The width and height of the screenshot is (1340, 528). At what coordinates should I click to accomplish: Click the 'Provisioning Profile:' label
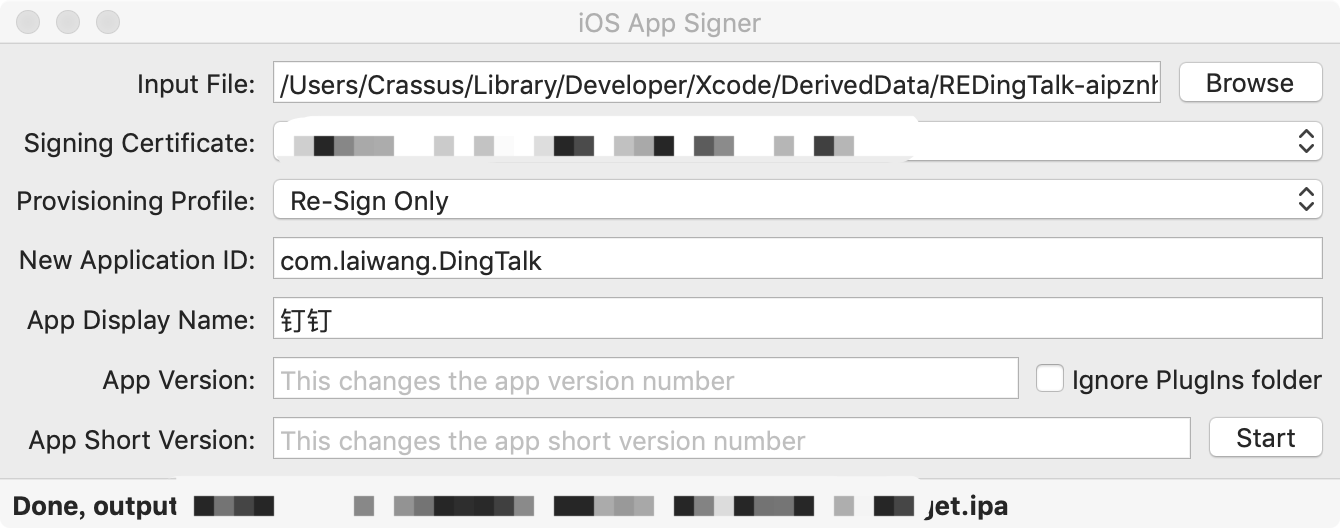click(x=136, y=201)
